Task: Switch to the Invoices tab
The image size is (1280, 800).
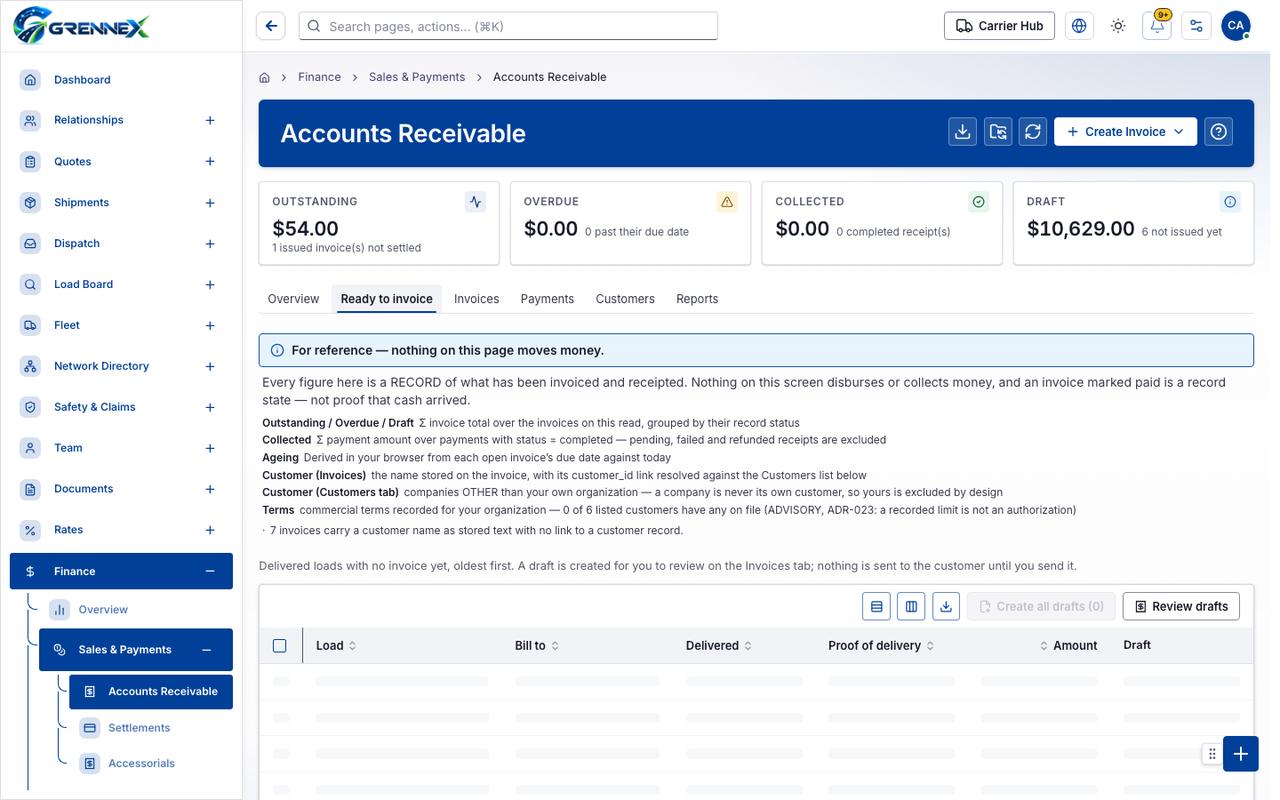Action: point(476,299)
